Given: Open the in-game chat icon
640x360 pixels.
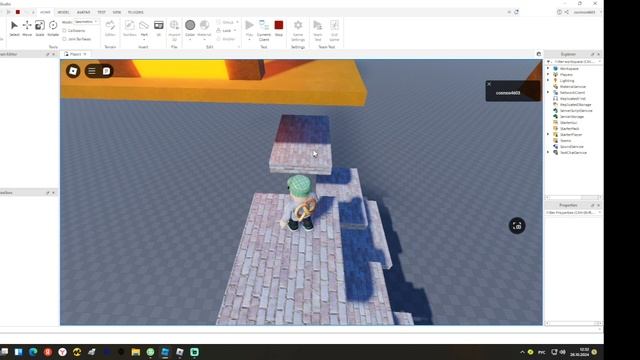Looking at the screenshot, I should (106, 71).
